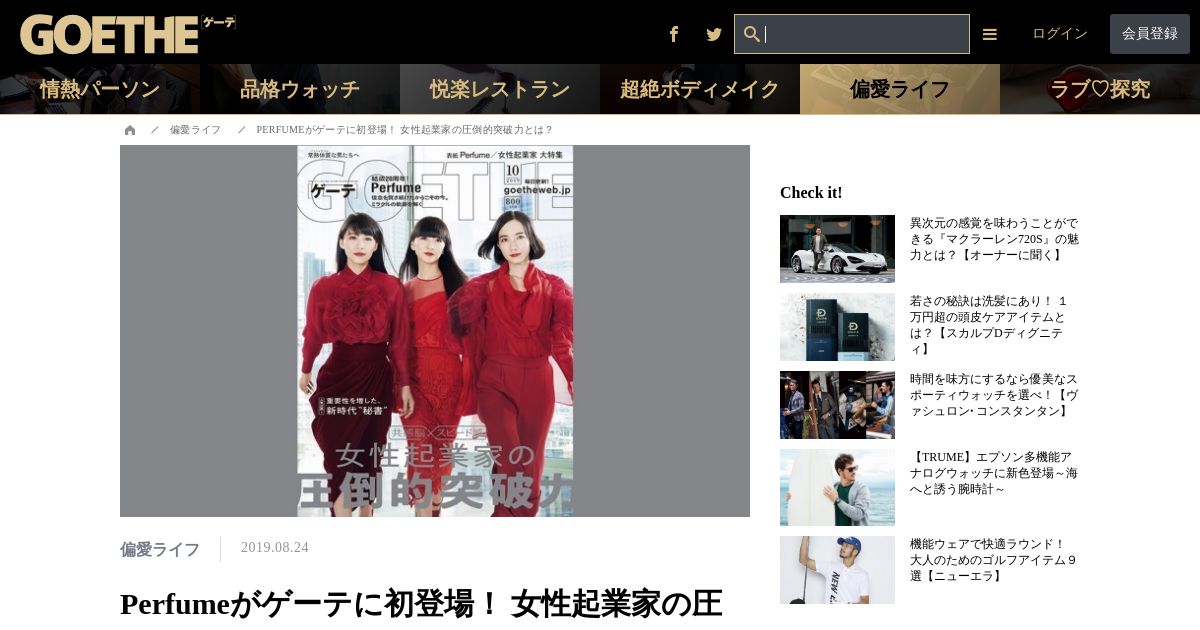Open the McLaren 720S car thumbnail
The width and height of the screenshot is (1200, 630).
click(837, 249)
